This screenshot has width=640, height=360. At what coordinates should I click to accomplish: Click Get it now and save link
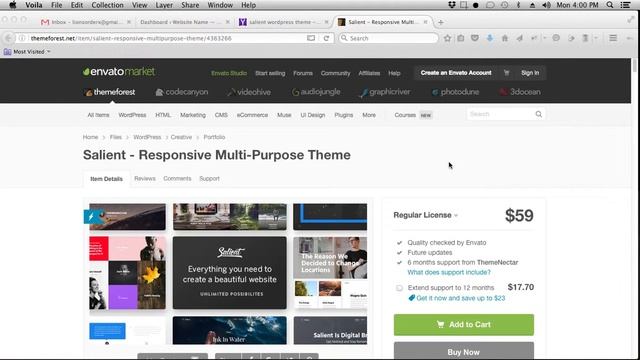pyautogui.click(x=460, y=298)
